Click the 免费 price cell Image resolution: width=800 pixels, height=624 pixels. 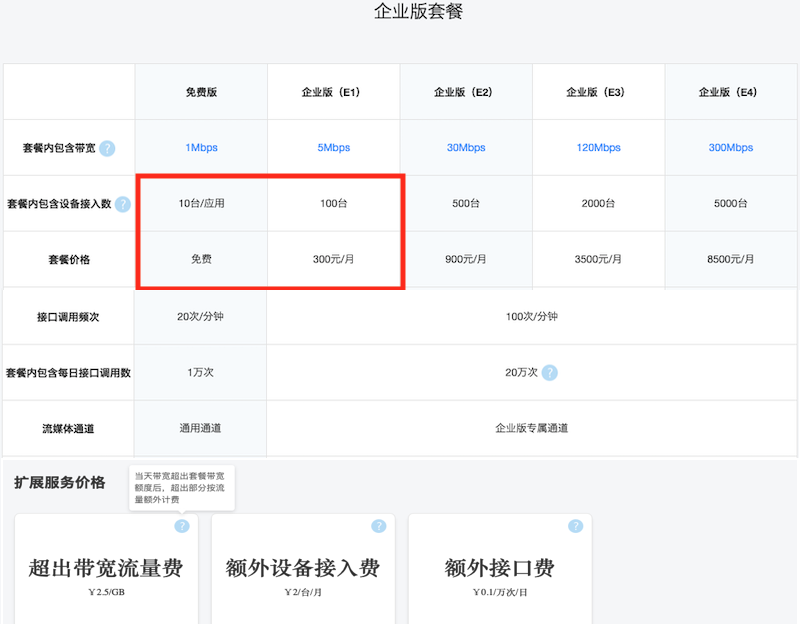[201, 259]
